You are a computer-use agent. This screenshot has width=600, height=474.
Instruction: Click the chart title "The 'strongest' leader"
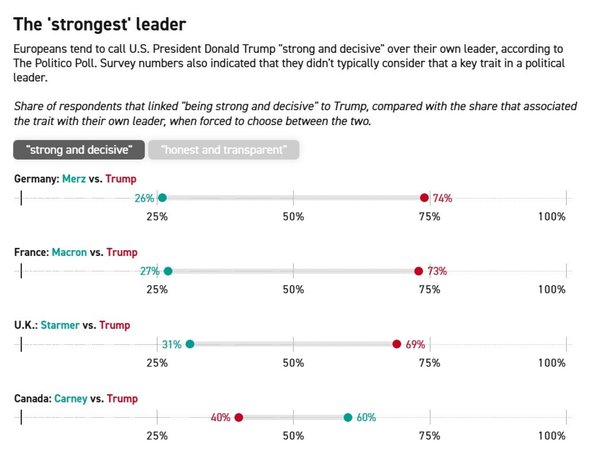[99, 24]
